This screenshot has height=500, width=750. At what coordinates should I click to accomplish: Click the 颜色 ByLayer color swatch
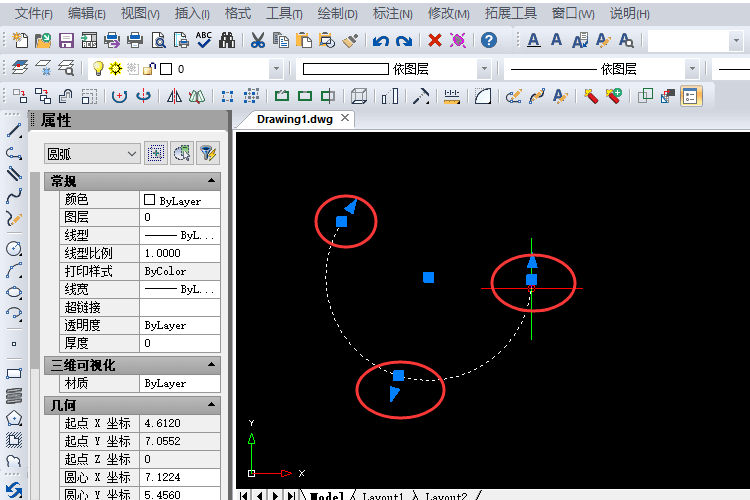(x=149, y=200)
